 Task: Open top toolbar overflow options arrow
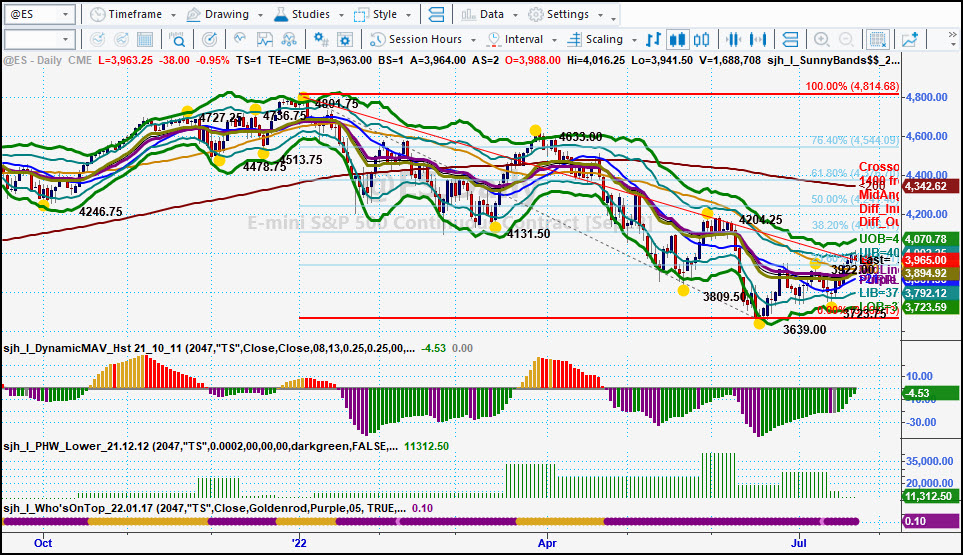pos(614,18)
